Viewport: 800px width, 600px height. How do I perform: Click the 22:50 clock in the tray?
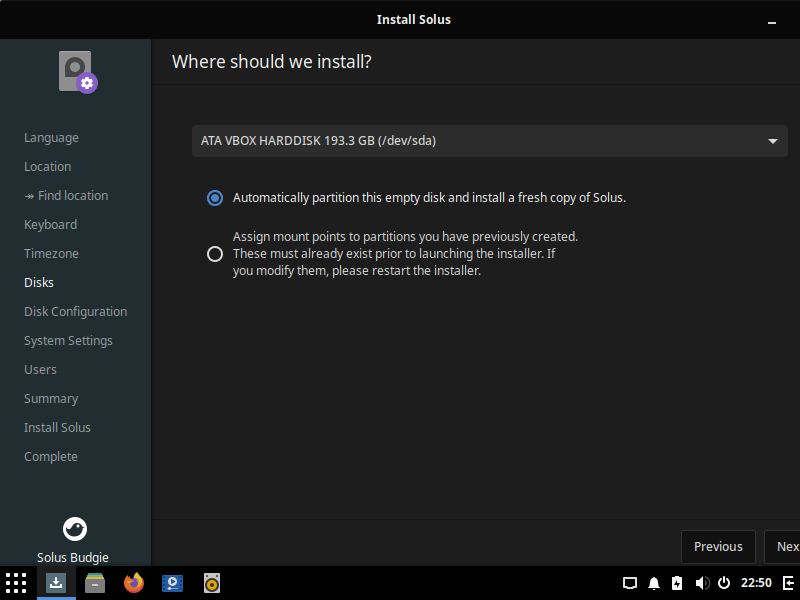click(x=756, y=583)
